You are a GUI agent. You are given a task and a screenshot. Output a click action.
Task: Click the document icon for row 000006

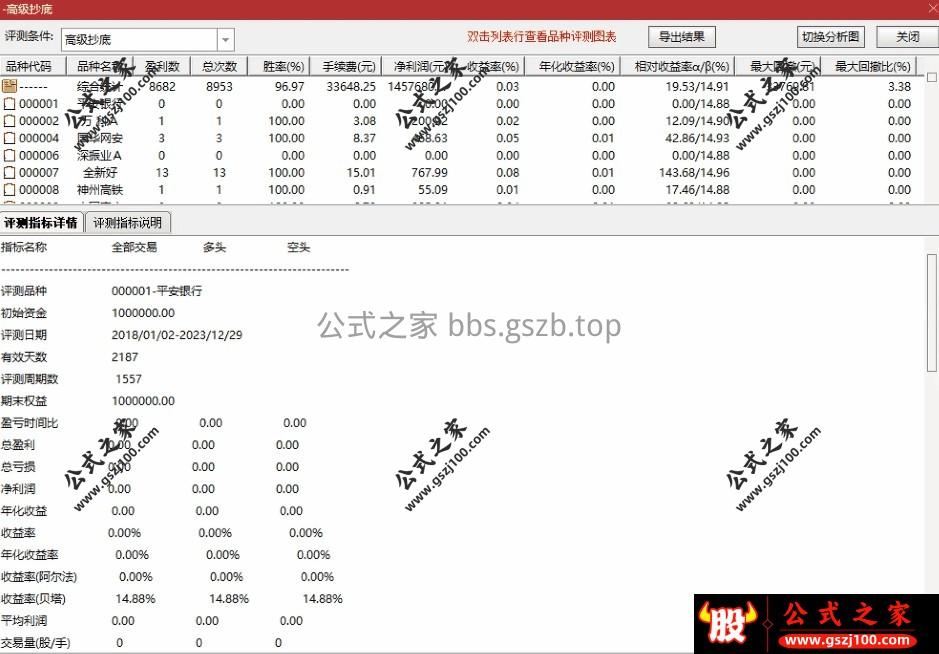pos(9,156)
